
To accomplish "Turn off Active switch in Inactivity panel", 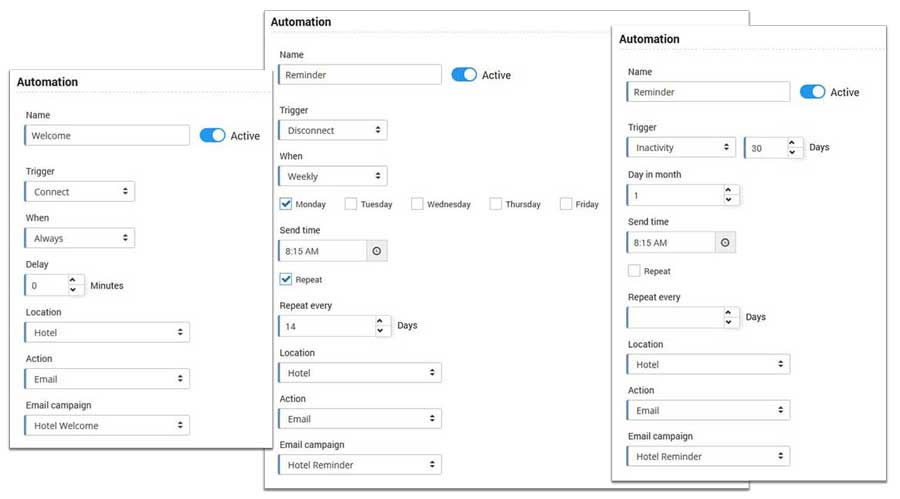I will tap(812, 92).
